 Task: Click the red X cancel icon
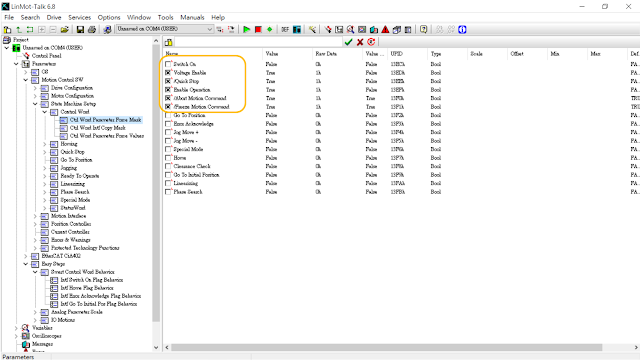360,42
